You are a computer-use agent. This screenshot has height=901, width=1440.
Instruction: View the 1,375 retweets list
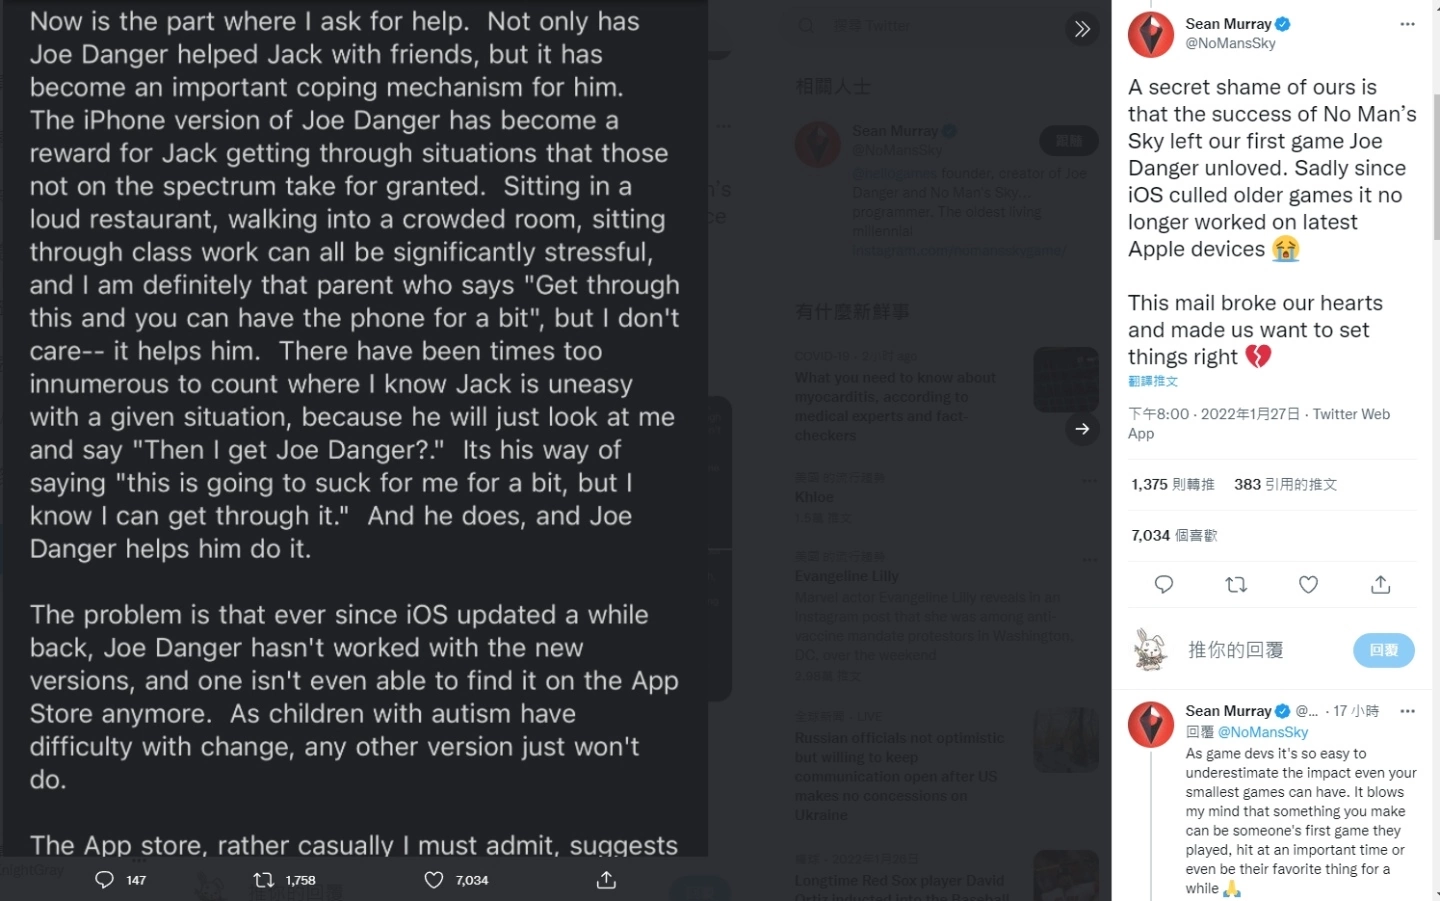tap(1172, 484)
